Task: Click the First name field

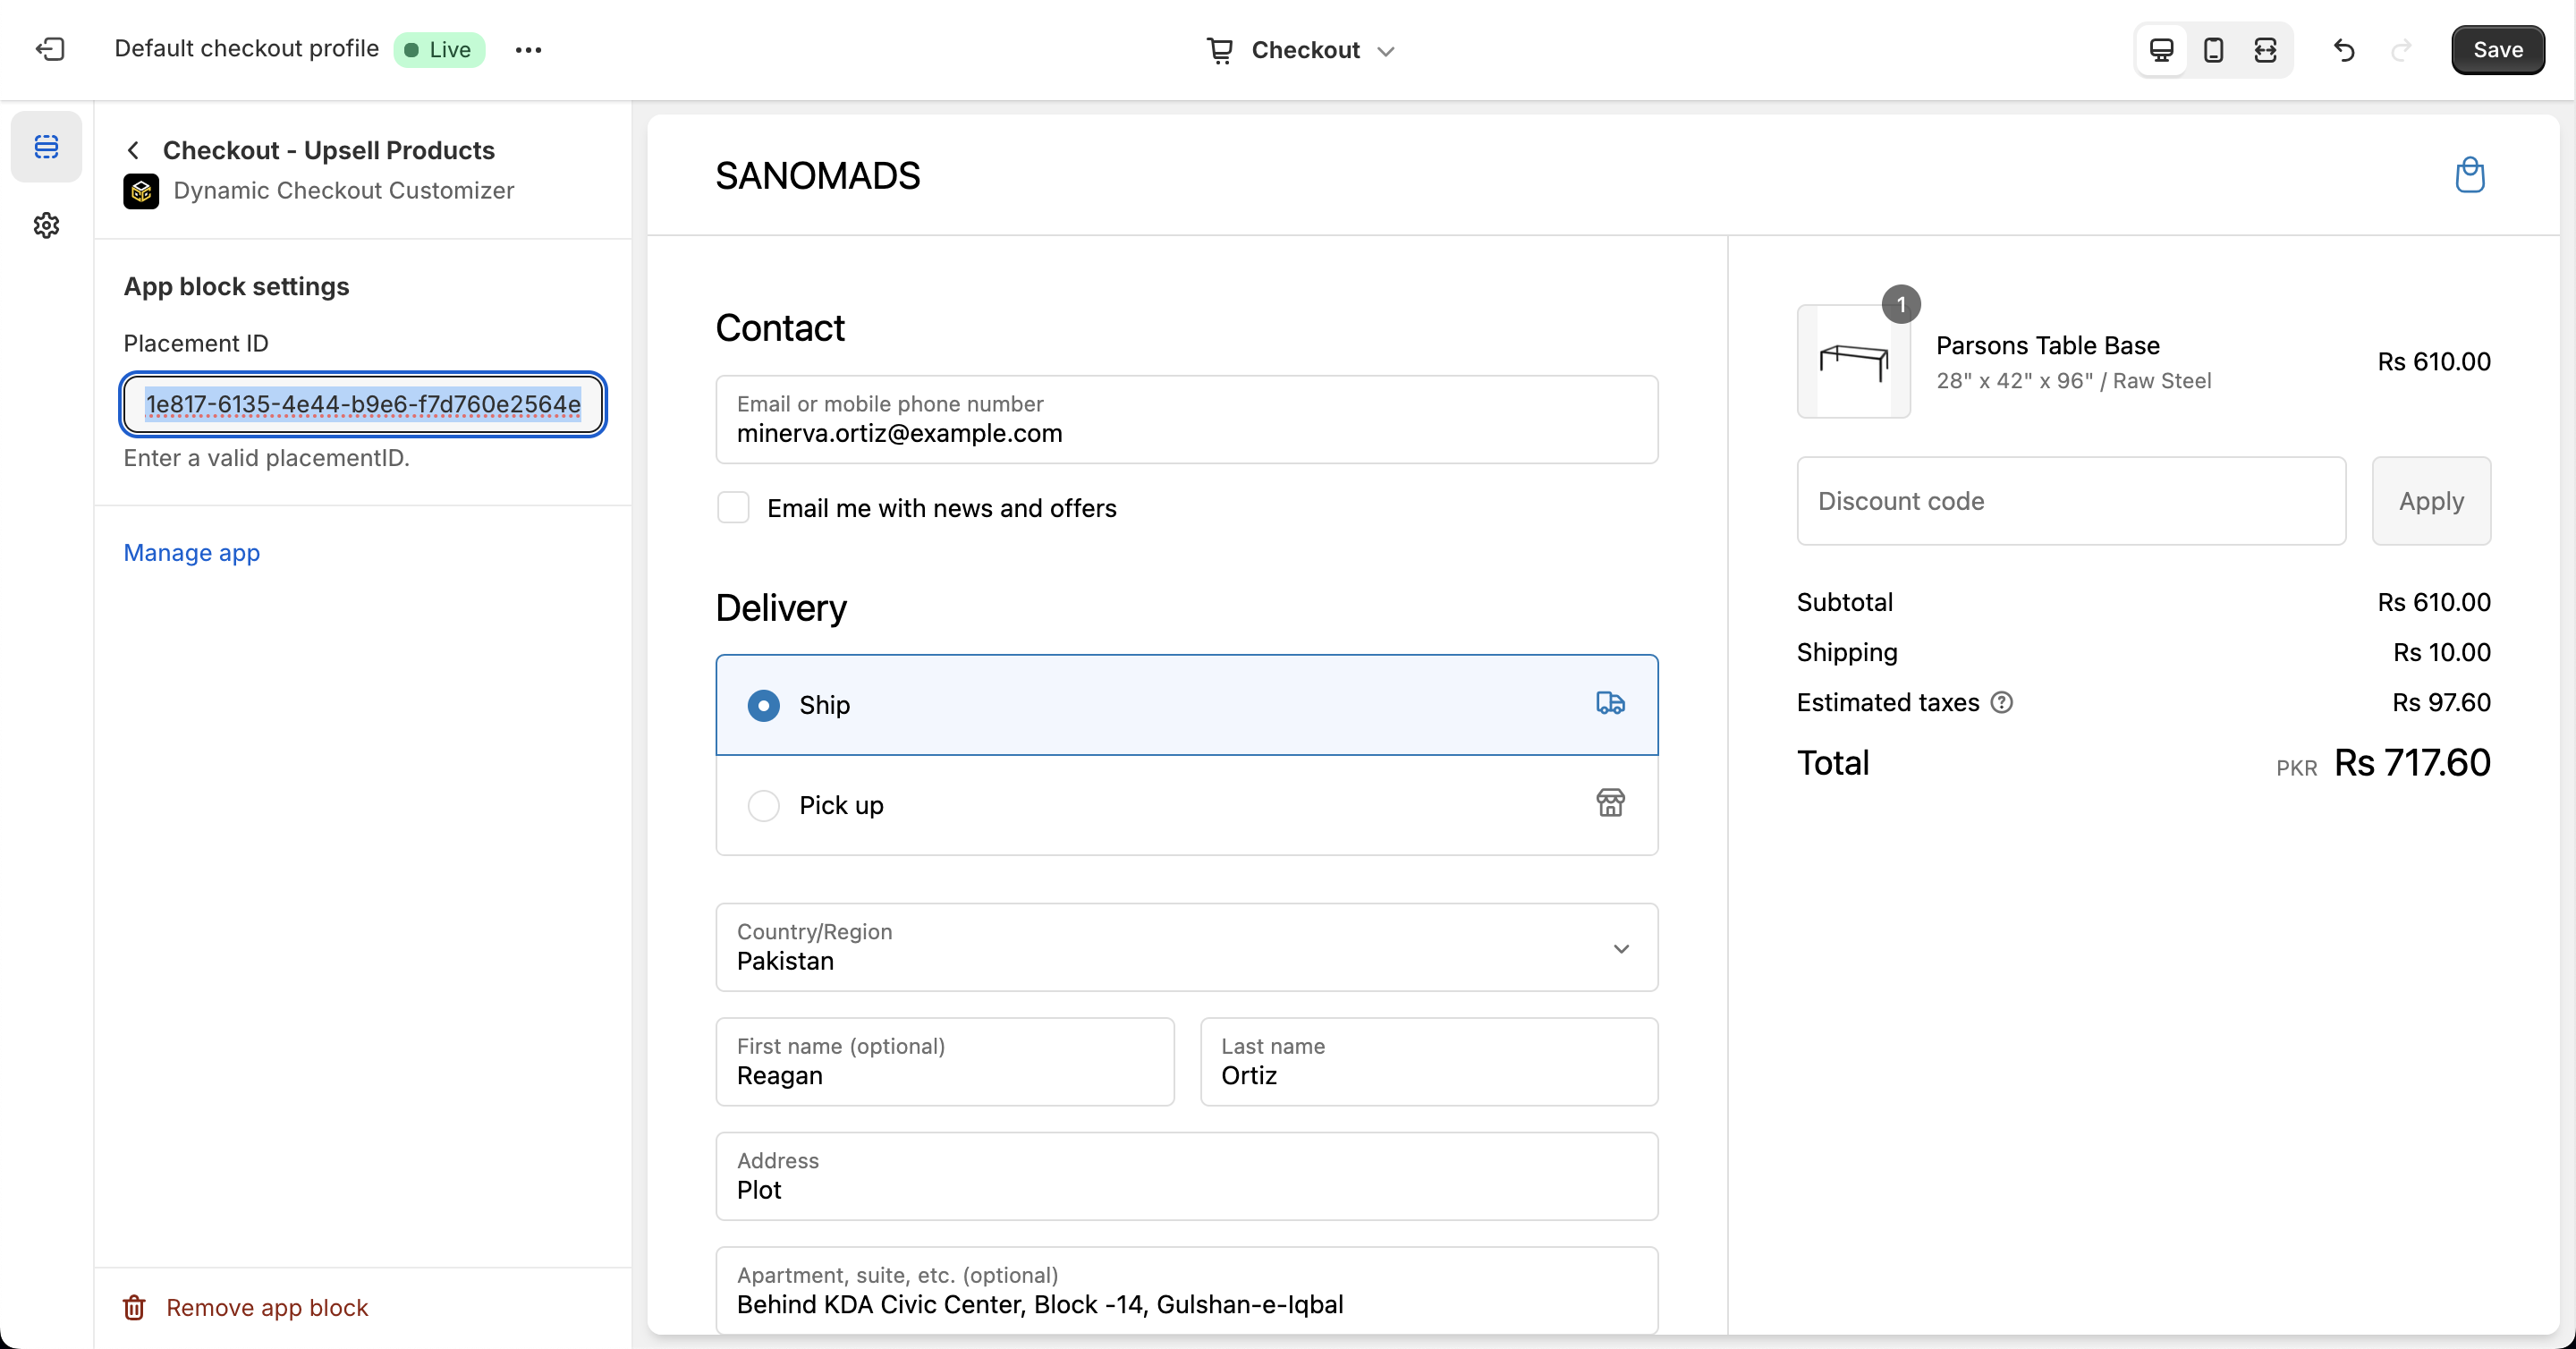Action: point(945,1061)
